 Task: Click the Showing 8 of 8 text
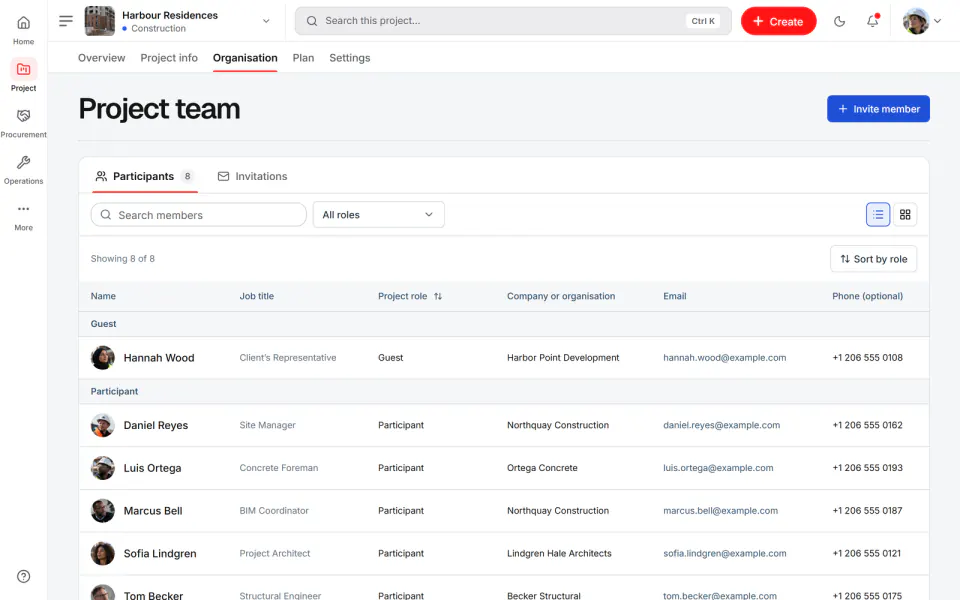122,258
